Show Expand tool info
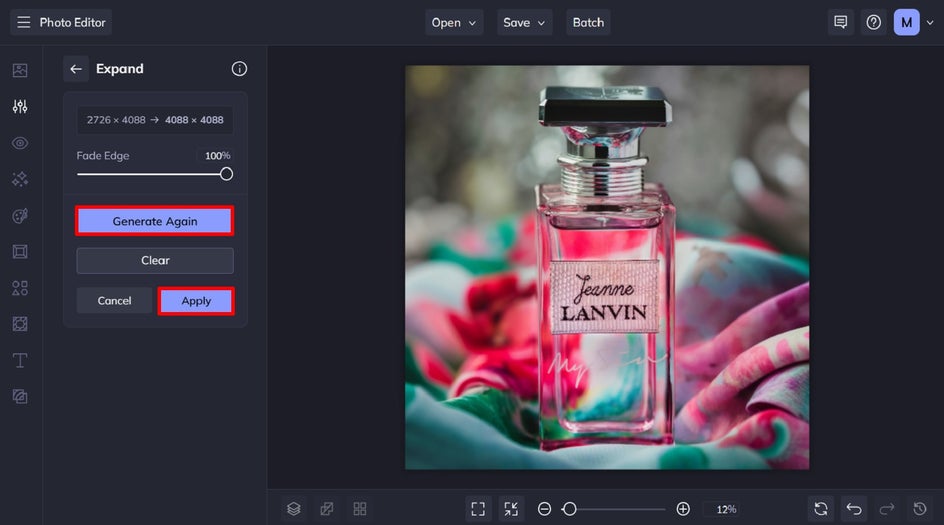Viewport: 944px width, 525px height. click(x=239, y=69)
